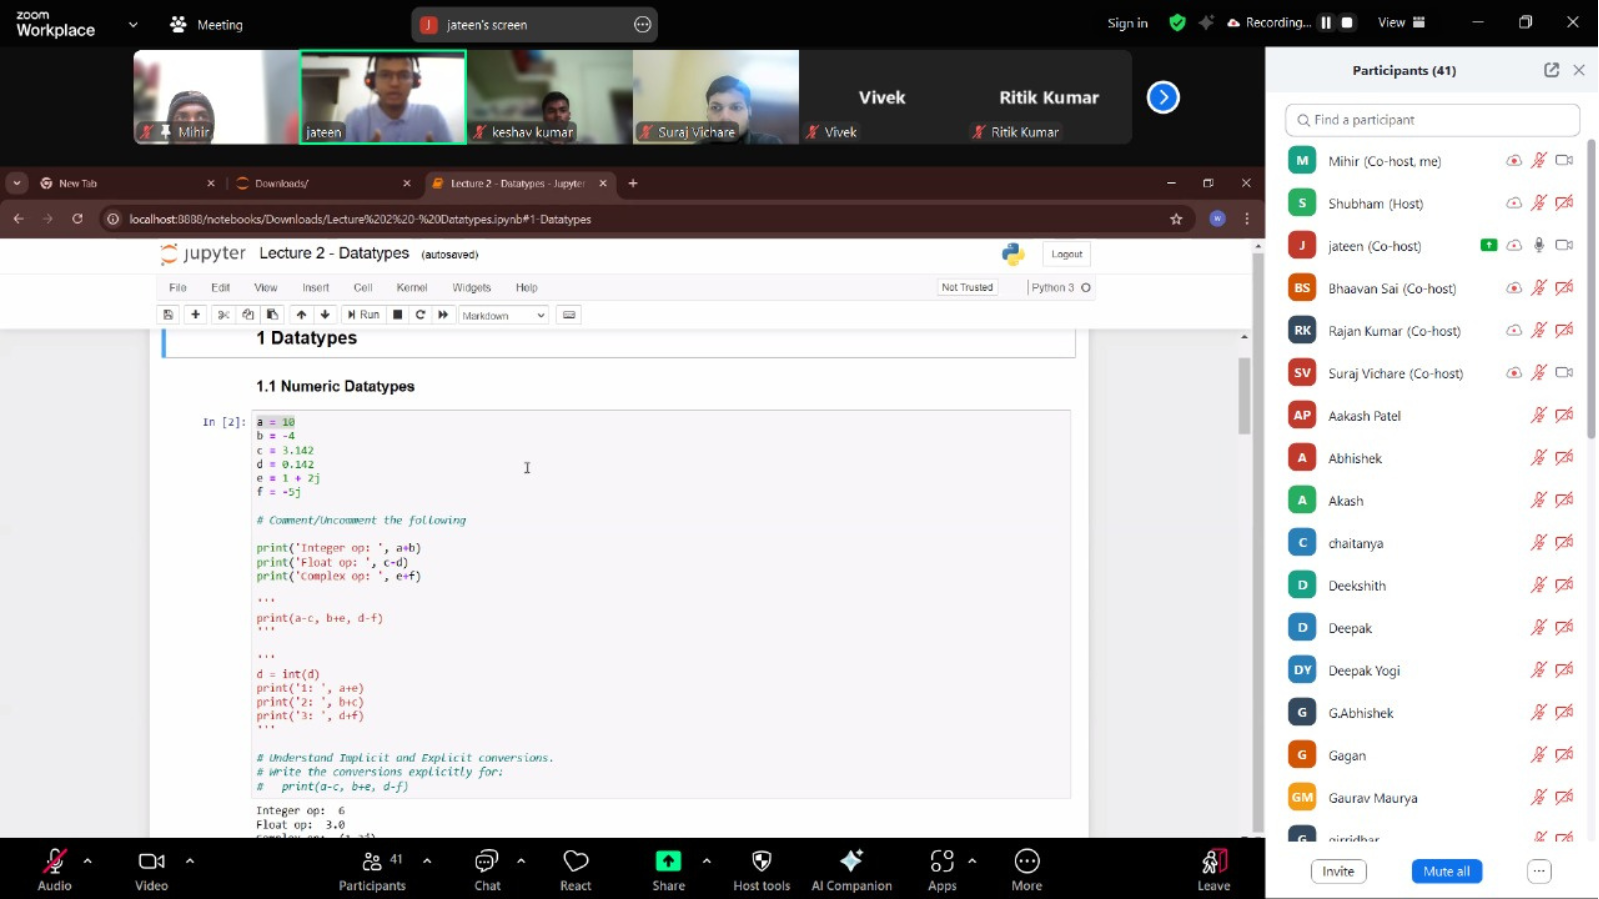The width and height of the screenshot is (1599, 899).
Task: Save notebook with the Jupyter save icon
Action: click(x=168, y=315)
